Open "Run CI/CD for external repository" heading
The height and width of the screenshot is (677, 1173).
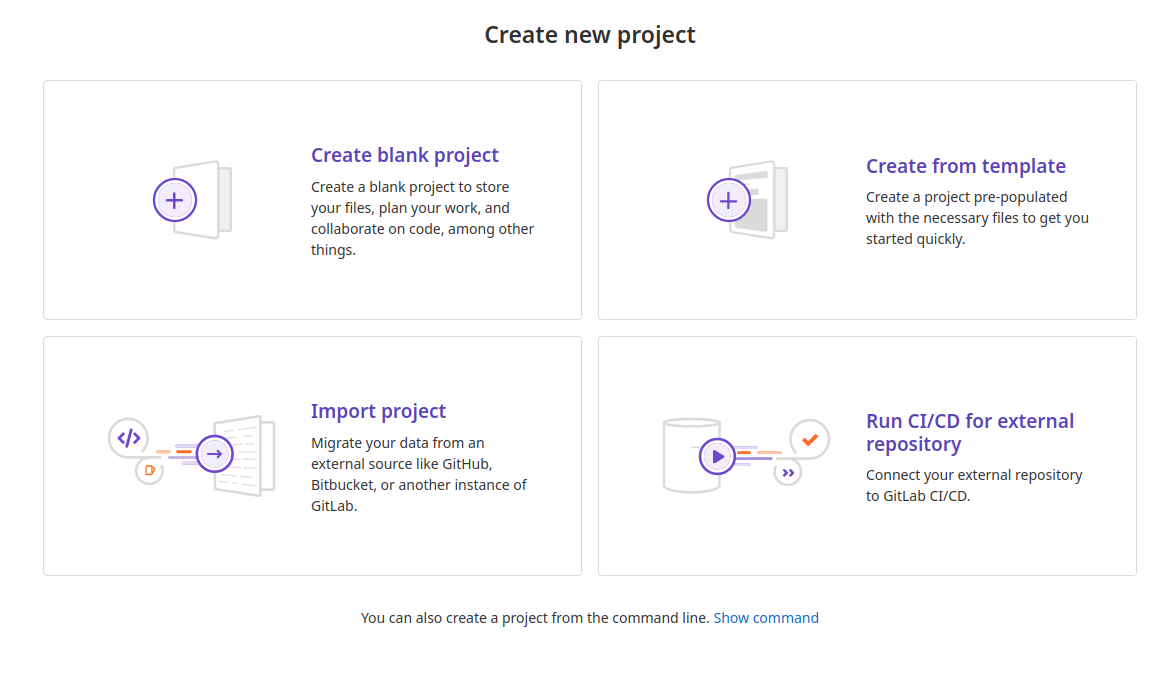point(969,432)
